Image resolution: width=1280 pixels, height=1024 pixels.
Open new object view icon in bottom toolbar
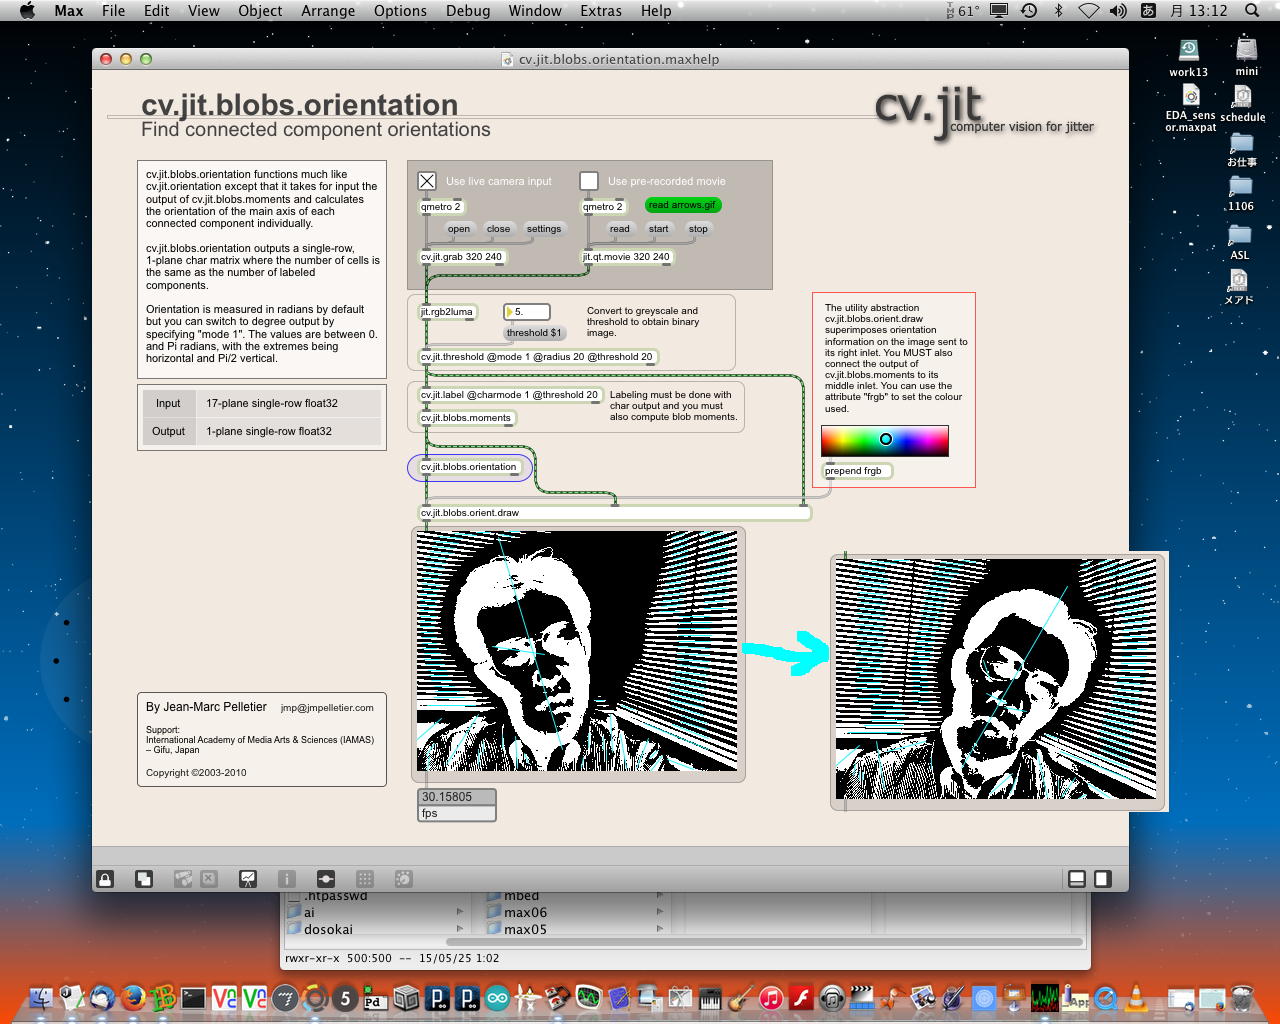[x=144, y=879]
